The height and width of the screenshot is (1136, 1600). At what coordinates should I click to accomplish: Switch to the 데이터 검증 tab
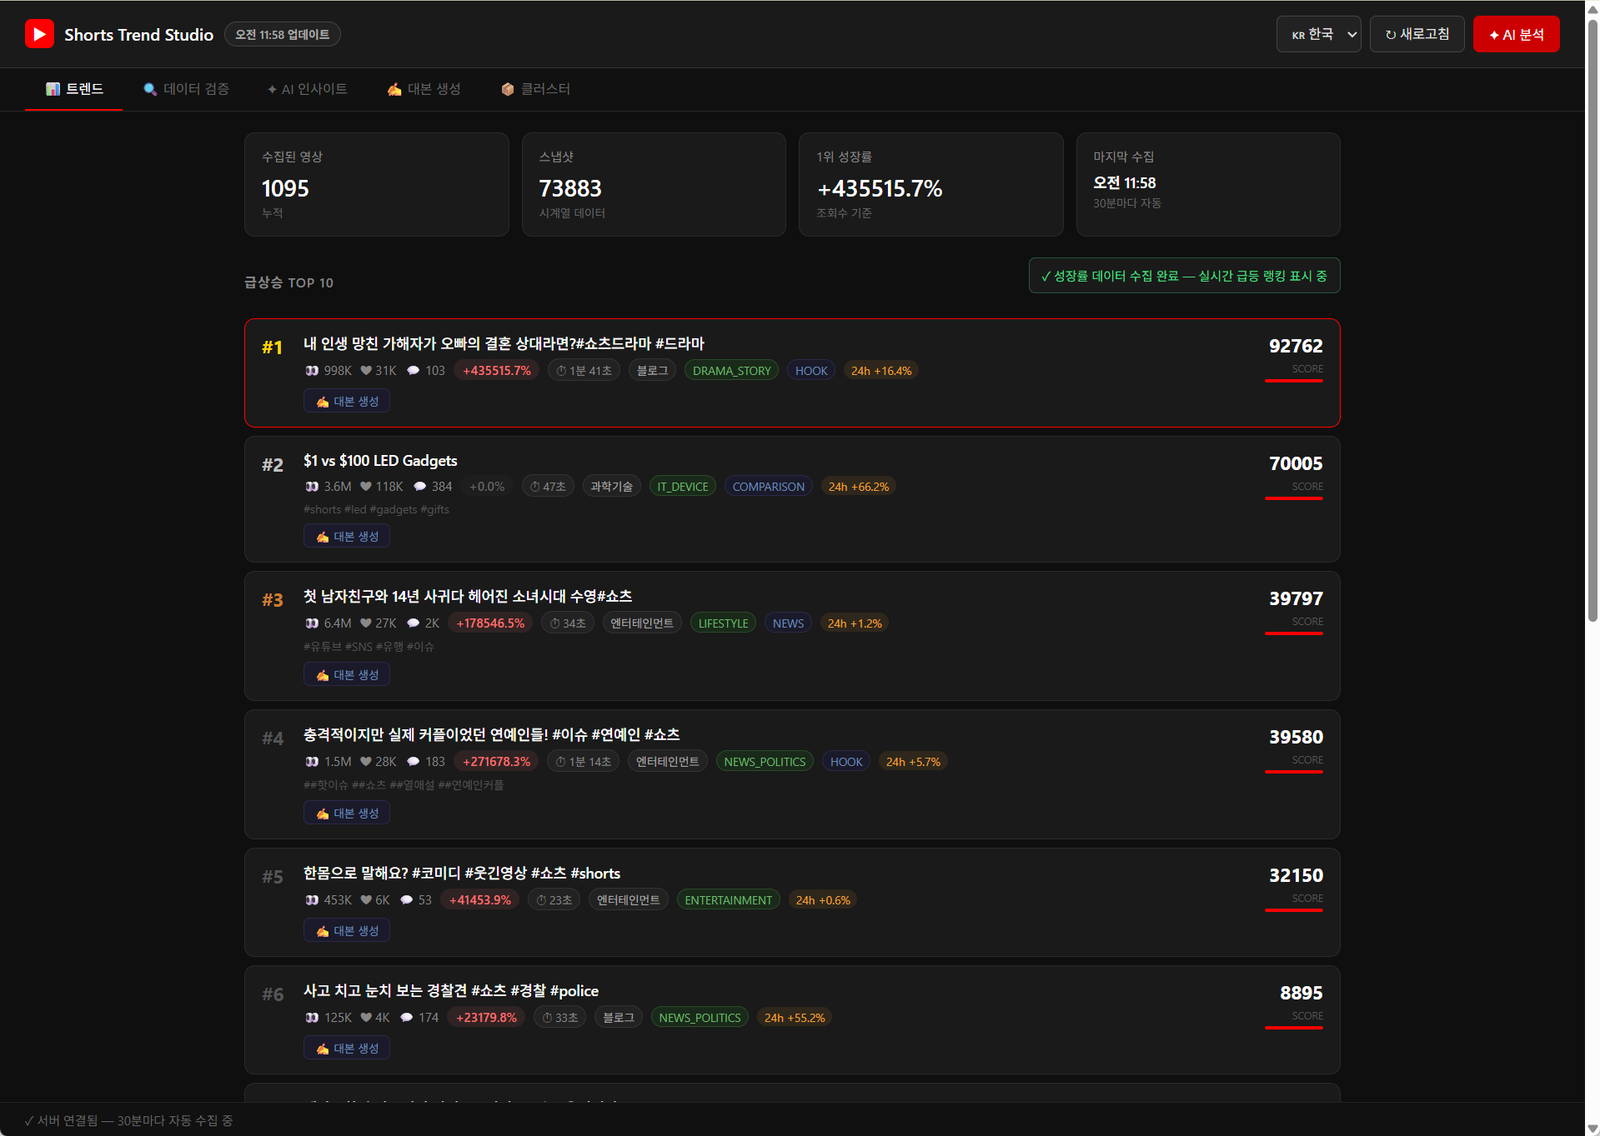[186, 89]
